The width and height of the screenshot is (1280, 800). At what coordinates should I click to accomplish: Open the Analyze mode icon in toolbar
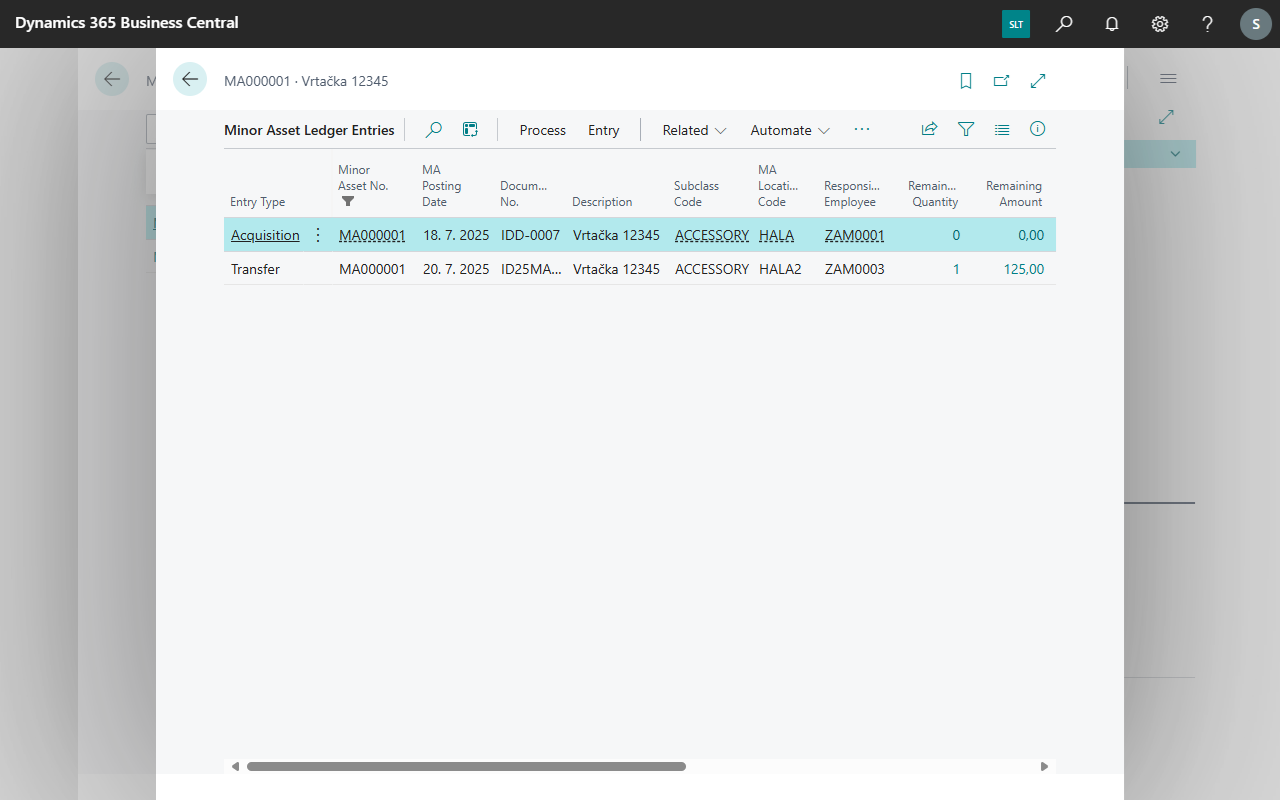pos(470,130)
